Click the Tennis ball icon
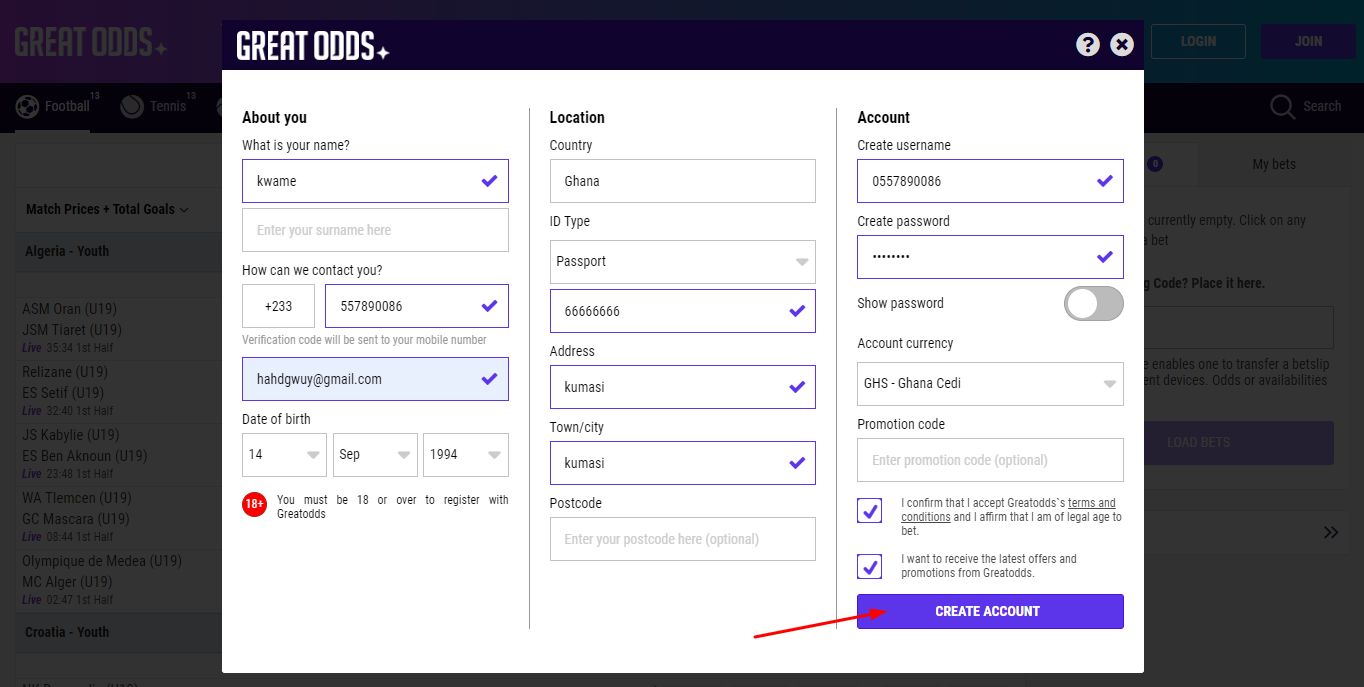1364x687 pixels. (x=132, y=106)
